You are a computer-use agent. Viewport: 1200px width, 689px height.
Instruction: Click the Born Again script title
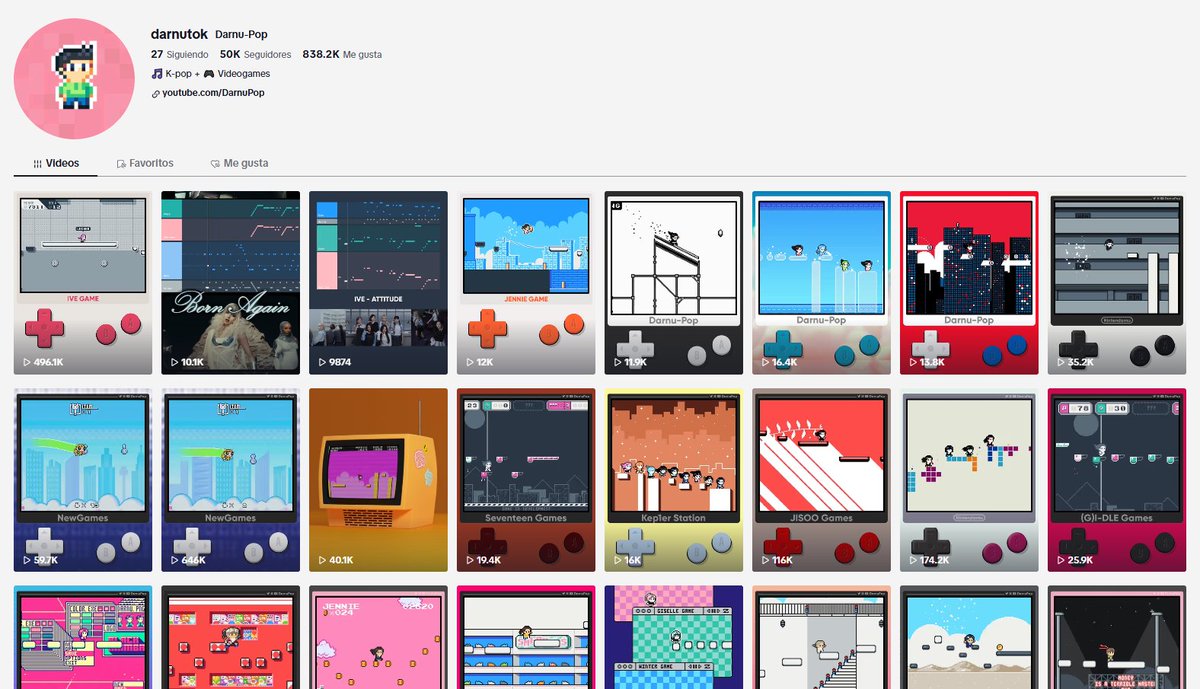(x=231, y=304)
